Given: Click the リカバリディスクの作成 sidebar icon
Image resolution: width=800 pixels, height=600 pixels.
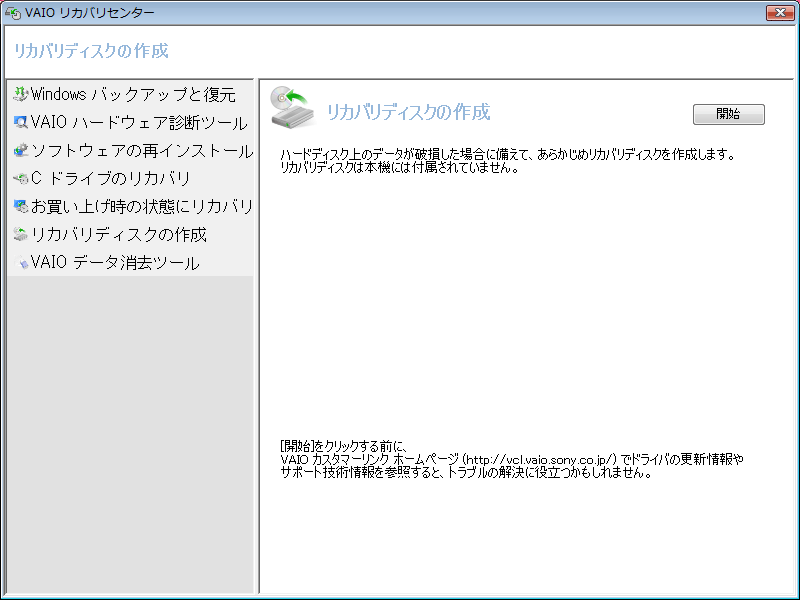Looking at the screenshot, I should [20, 235].
